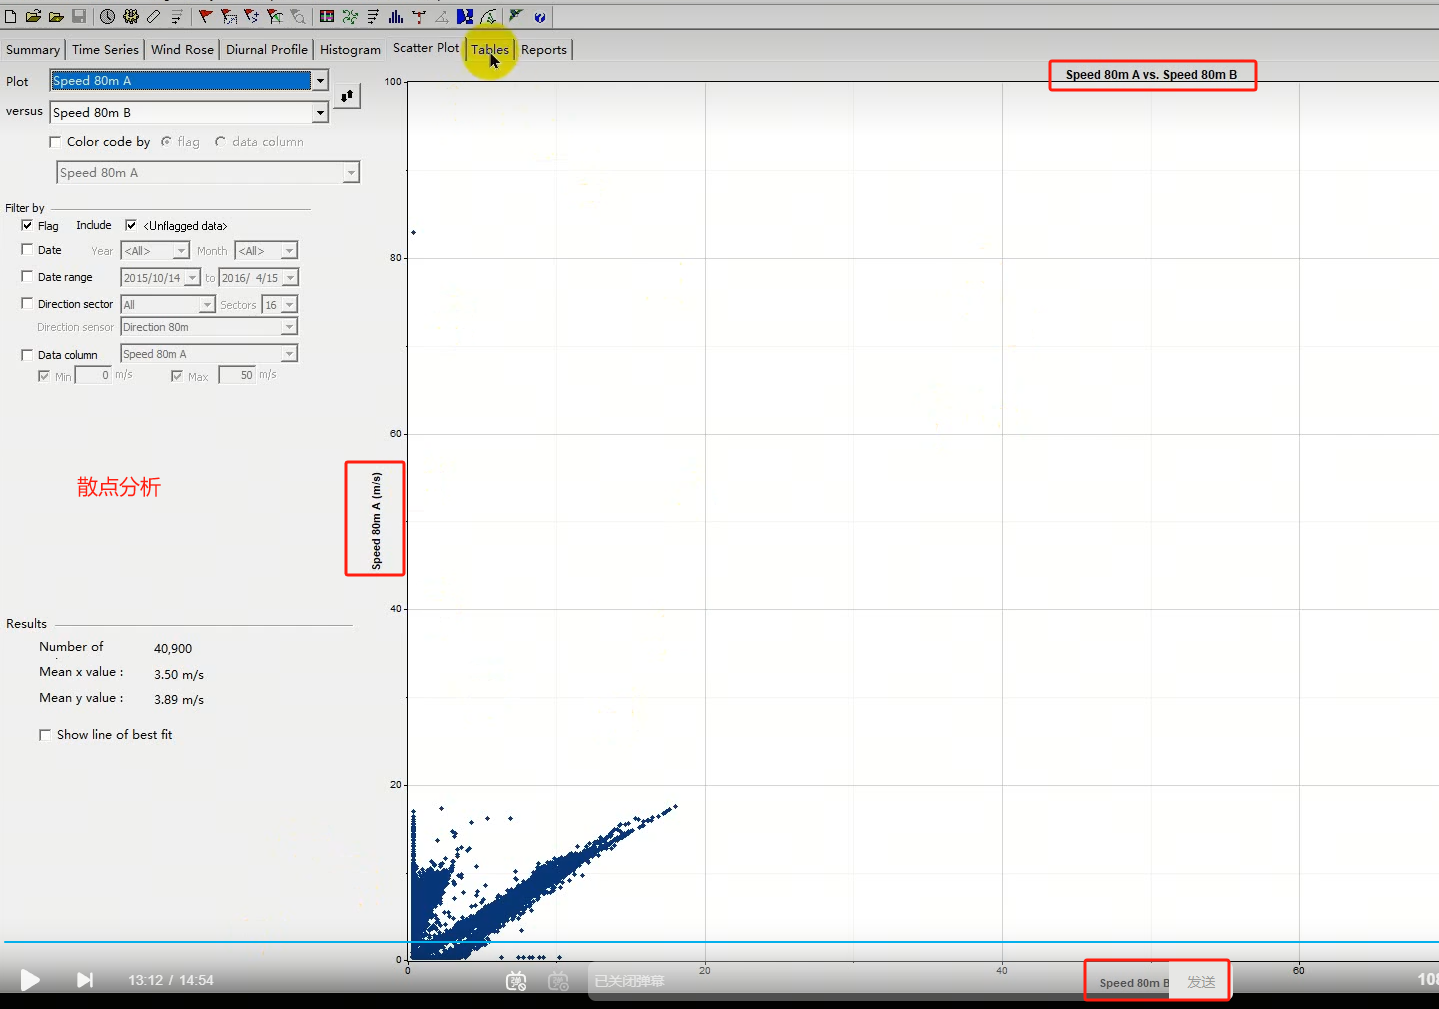The height and width of the screenshot is (1009, 1439).
Task: Enable Show line of best fit
Action: [45, 734]
